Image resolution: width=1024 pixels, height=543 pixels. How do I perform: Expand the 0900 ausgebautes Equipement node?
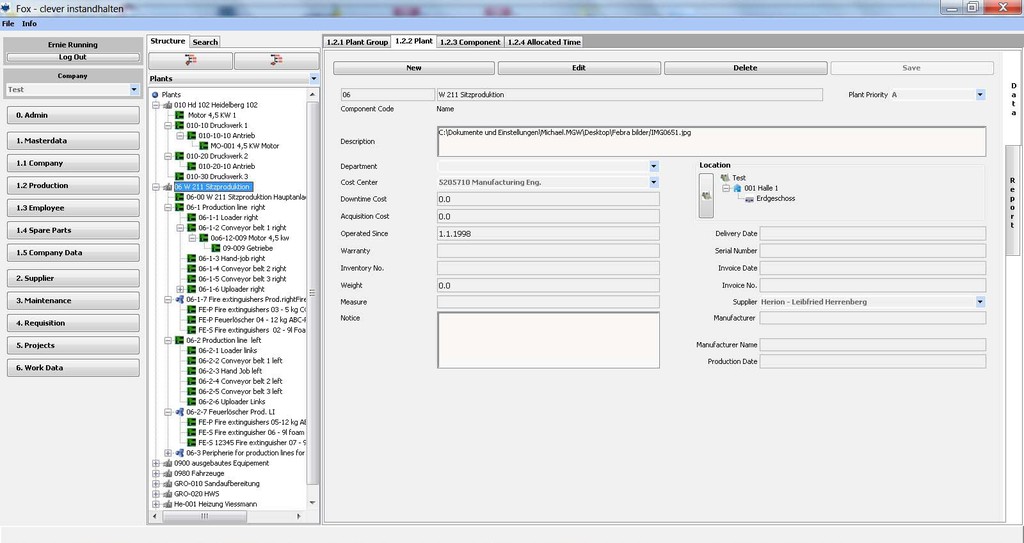pos(155,463)
